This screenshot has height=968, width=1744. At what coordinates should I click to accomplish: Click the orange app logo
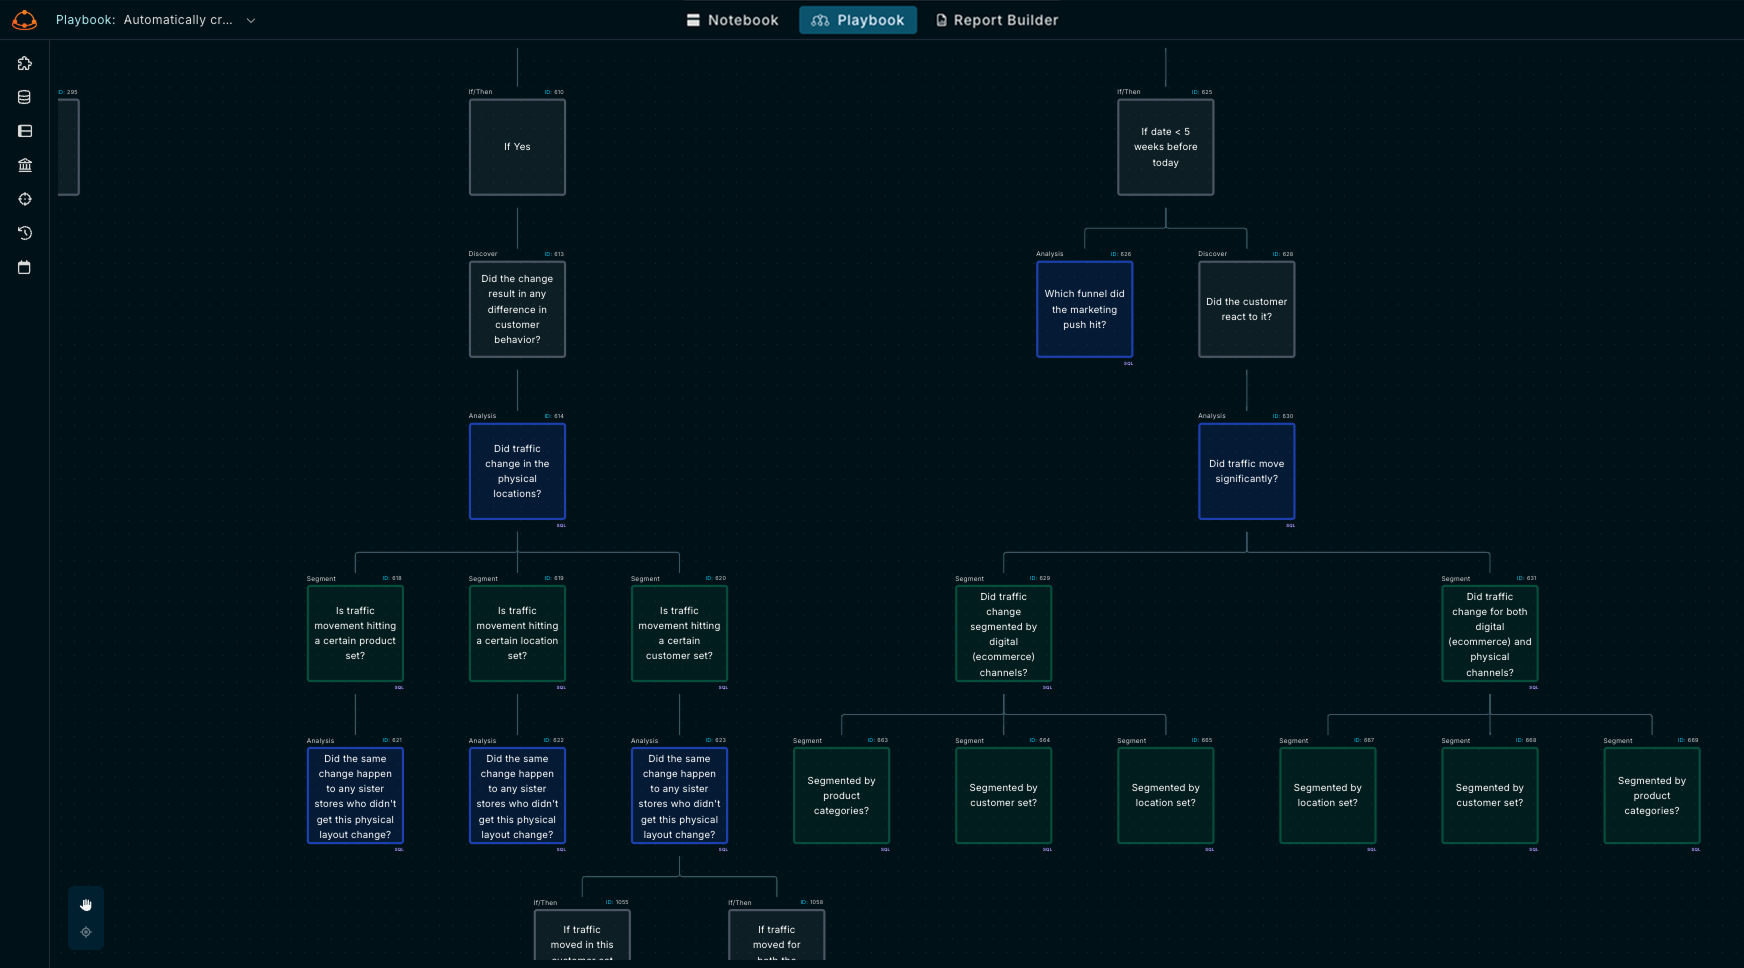pyautogui.click(x=24, y=20)
